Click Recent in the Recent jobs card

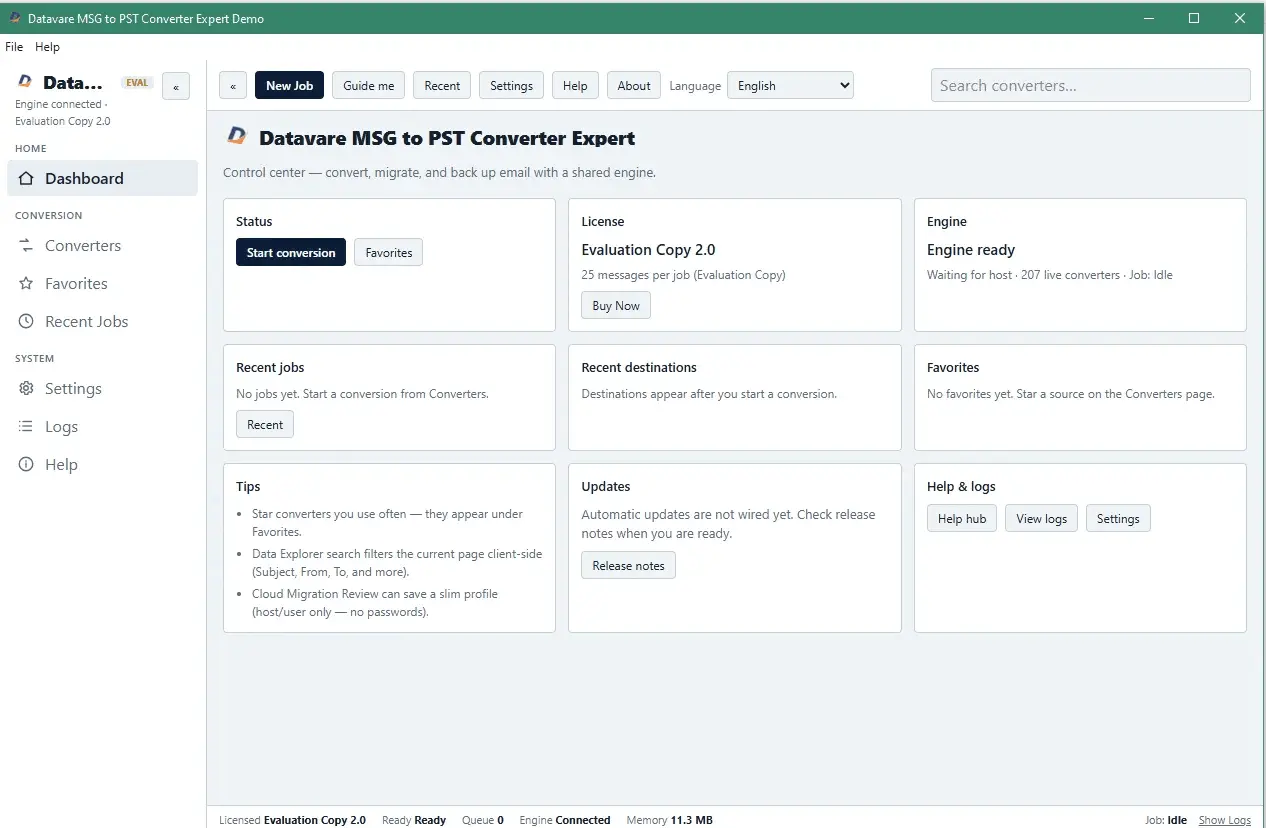265,424
